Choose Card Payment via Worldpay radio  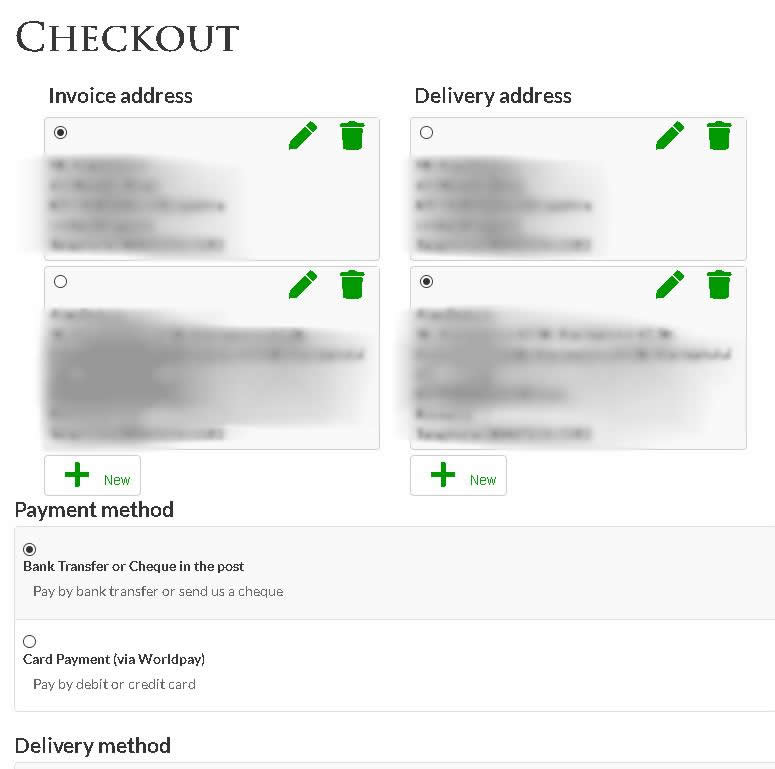click(29, 641)
